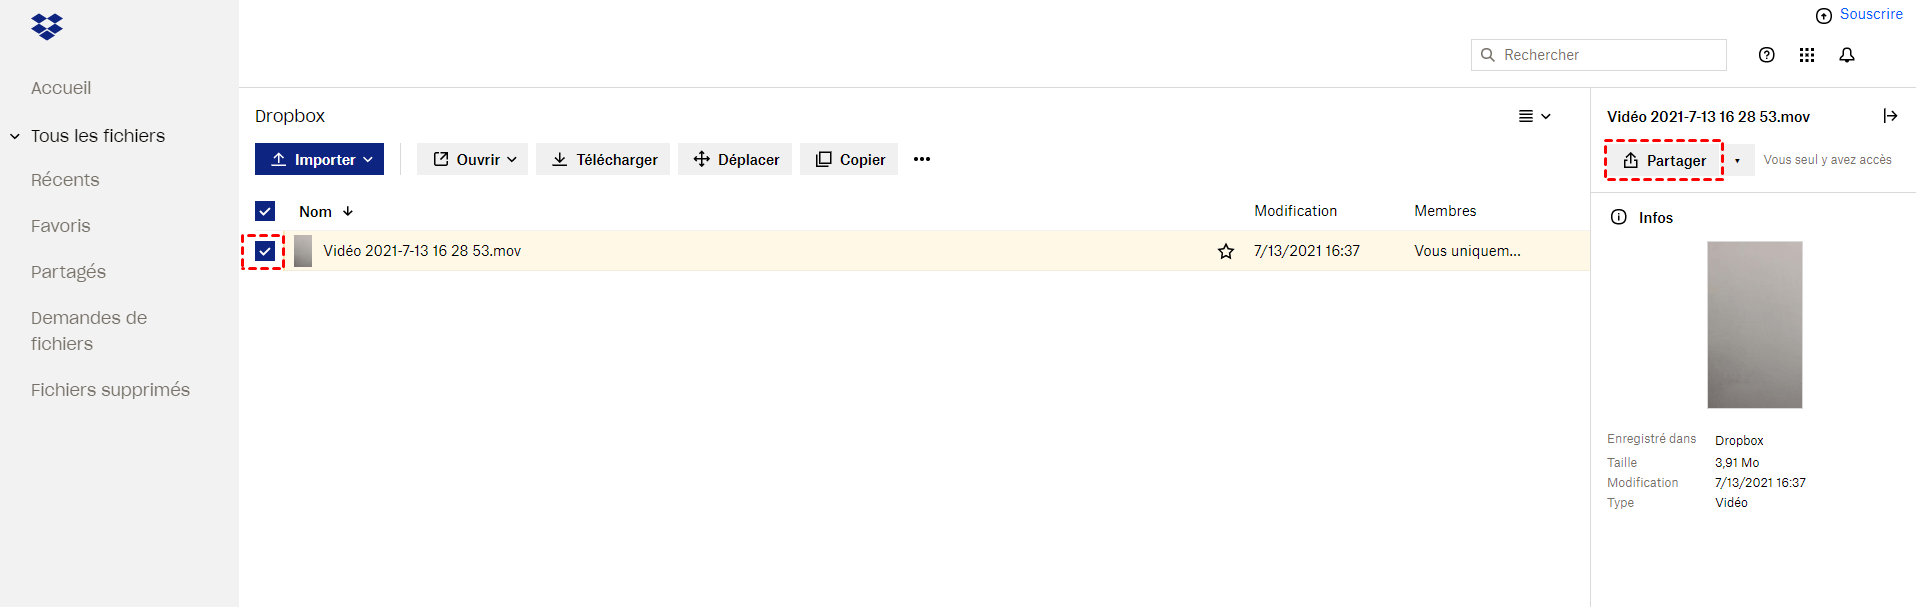Open the apps grid icon
This screenshot has width=1916, height=607.
click(x=1807, y=55)
